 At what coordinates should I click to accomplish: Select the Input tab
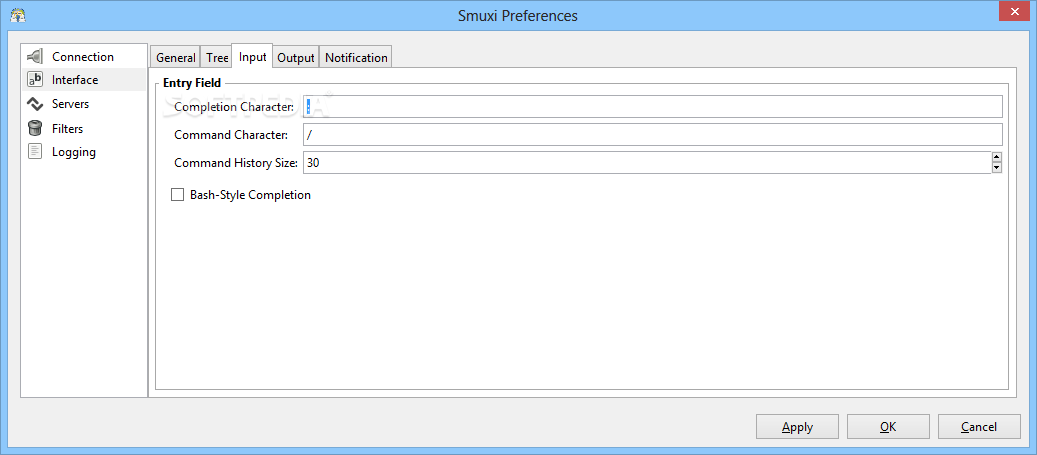tap(252, 56)
